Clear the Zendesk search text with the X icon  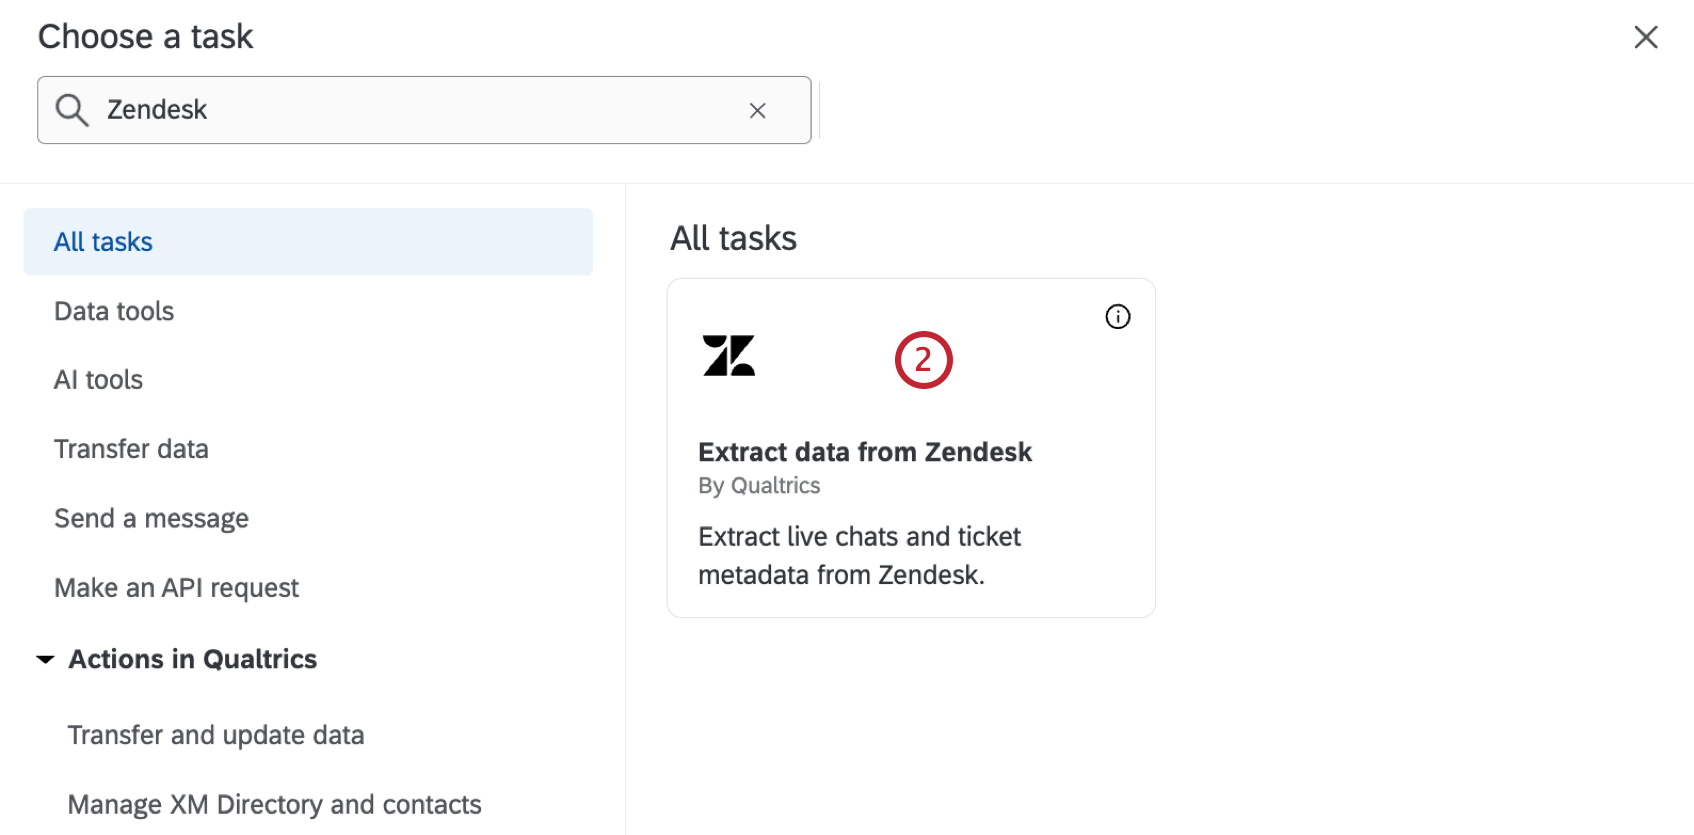coord(757,110)
